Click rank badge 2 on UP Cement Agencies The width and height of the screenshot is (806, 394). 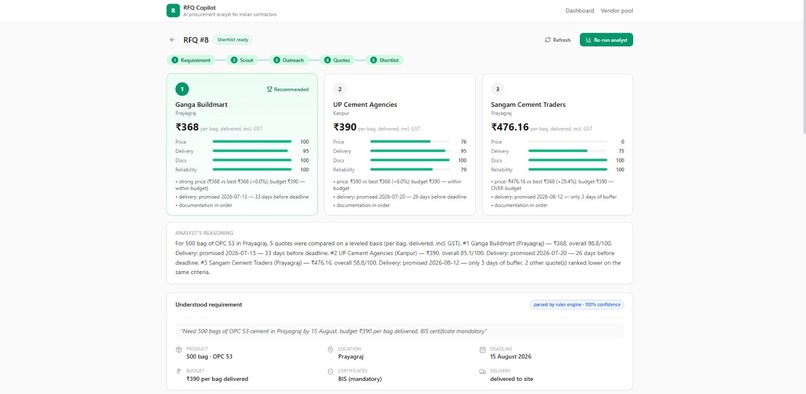[339, 89]
